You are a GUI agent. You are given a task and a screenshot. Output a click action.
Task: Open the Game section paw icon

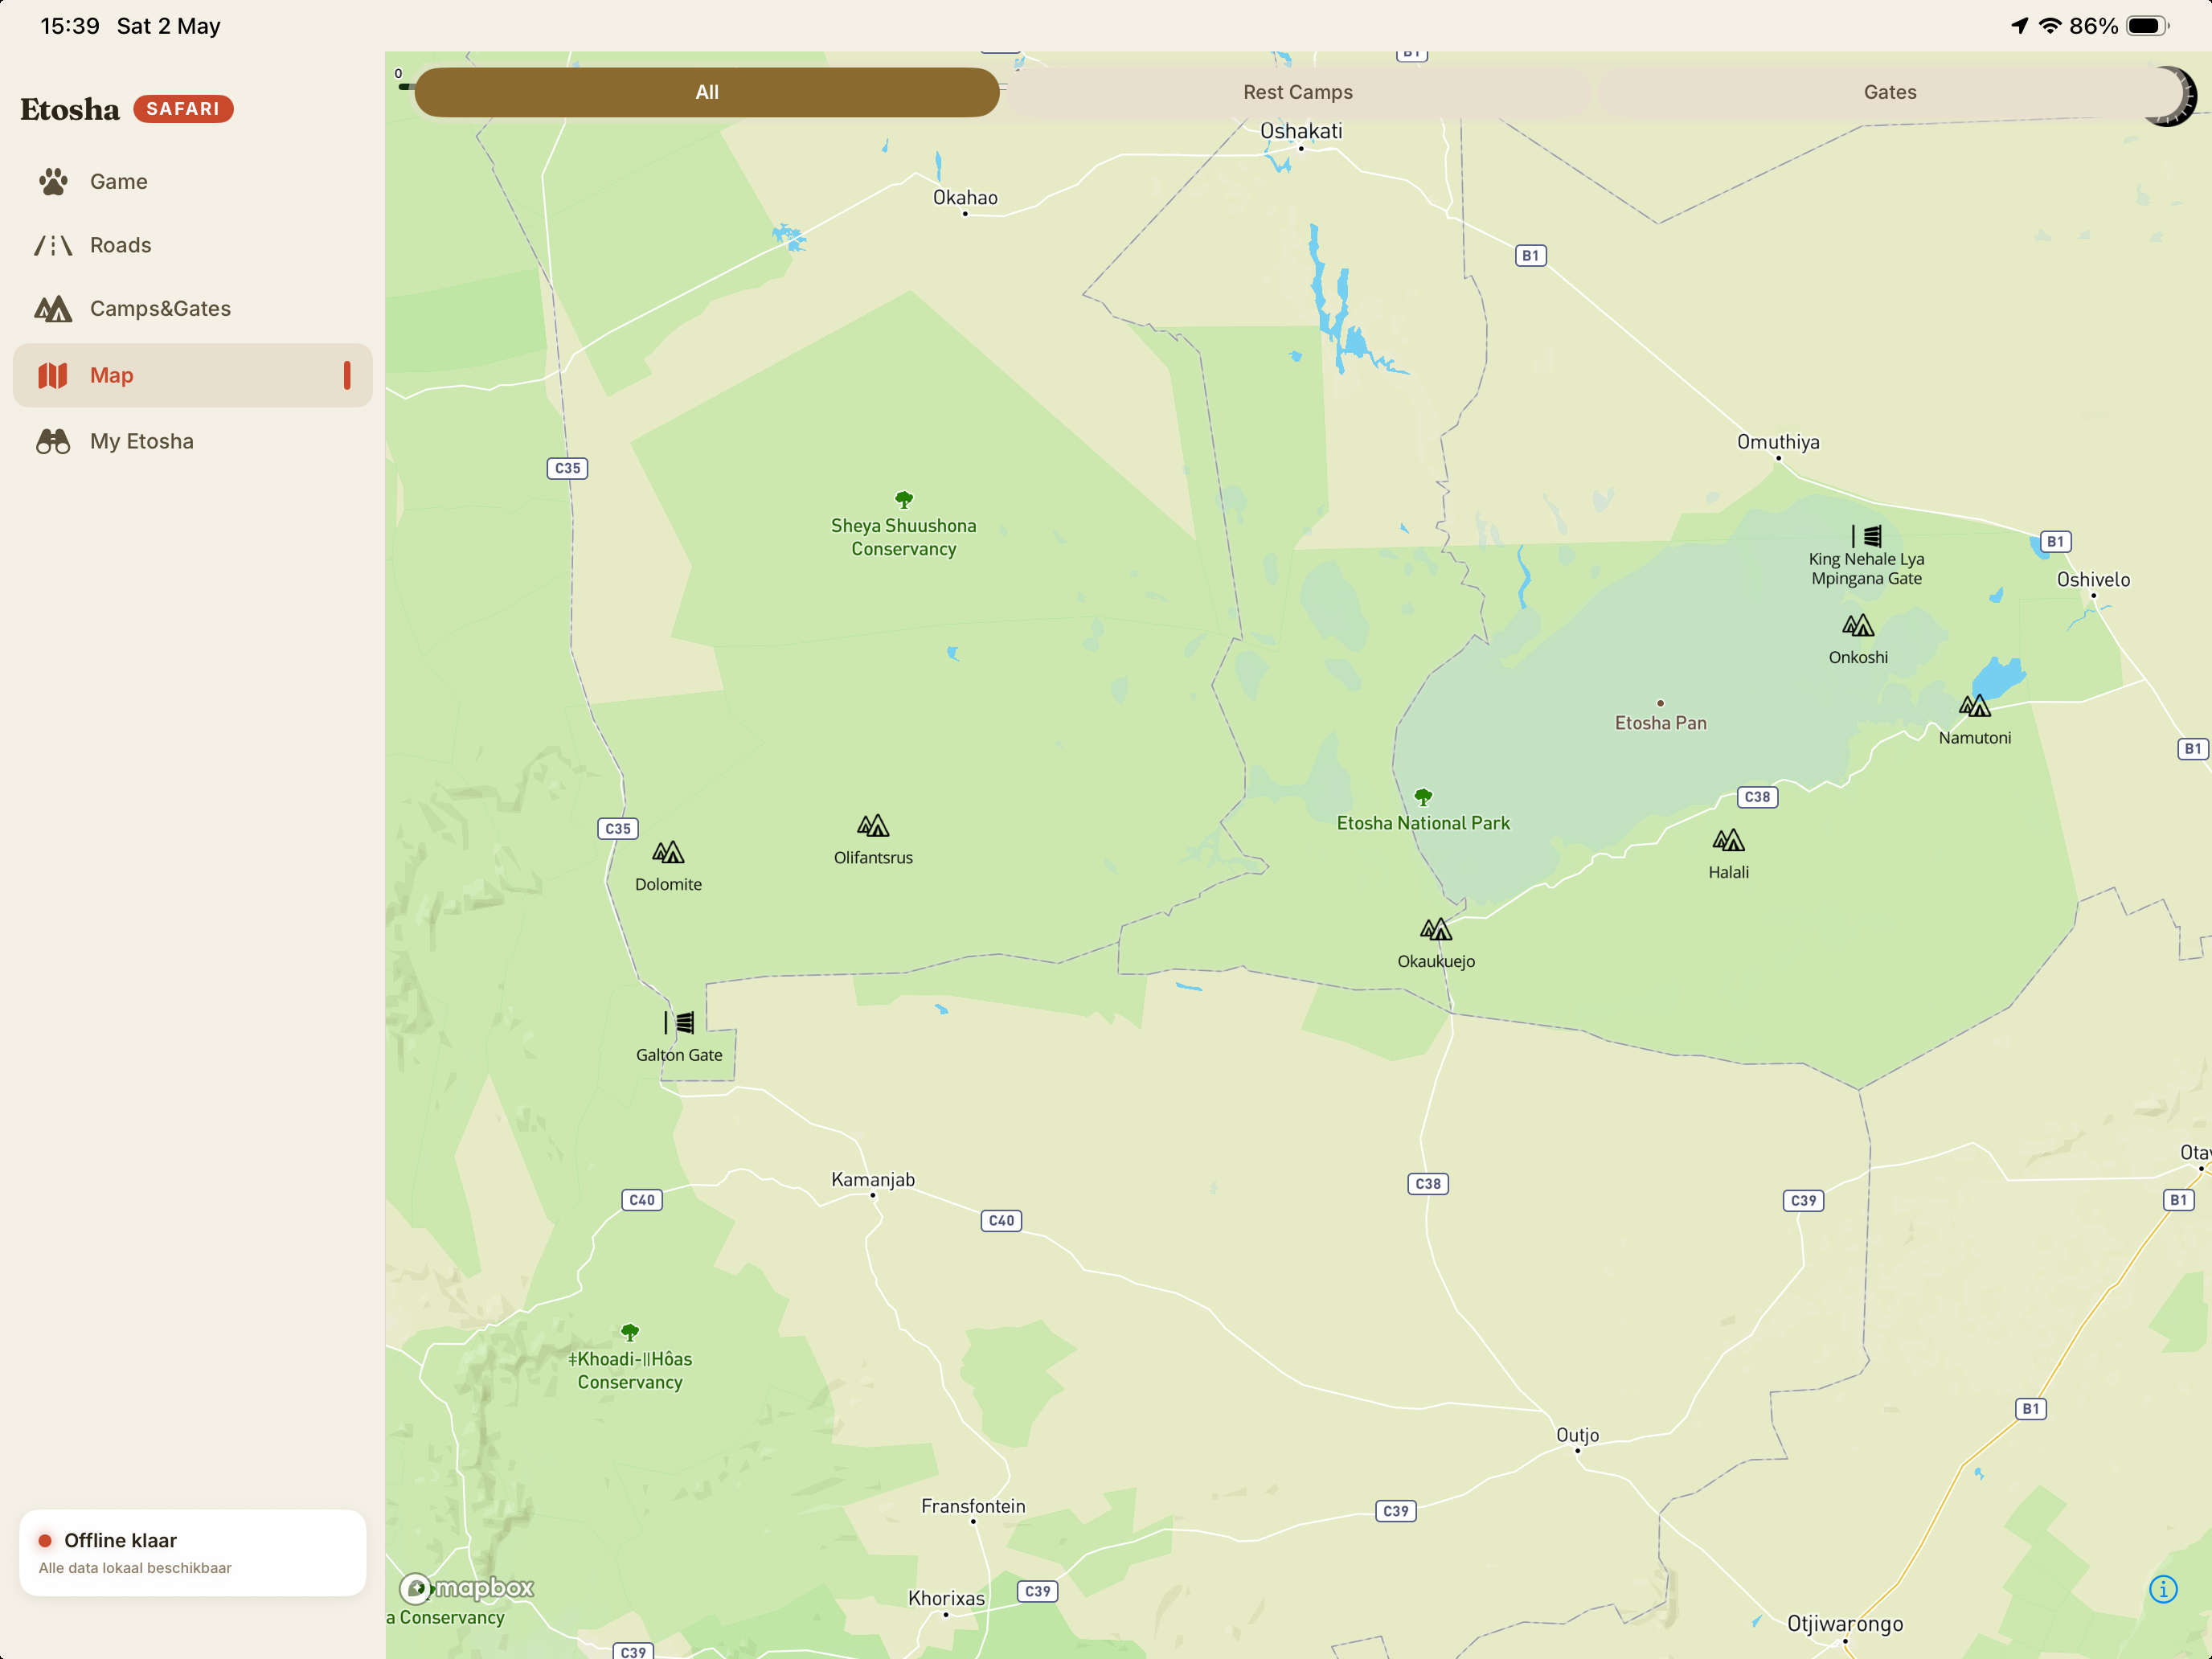tap(53, 182)
